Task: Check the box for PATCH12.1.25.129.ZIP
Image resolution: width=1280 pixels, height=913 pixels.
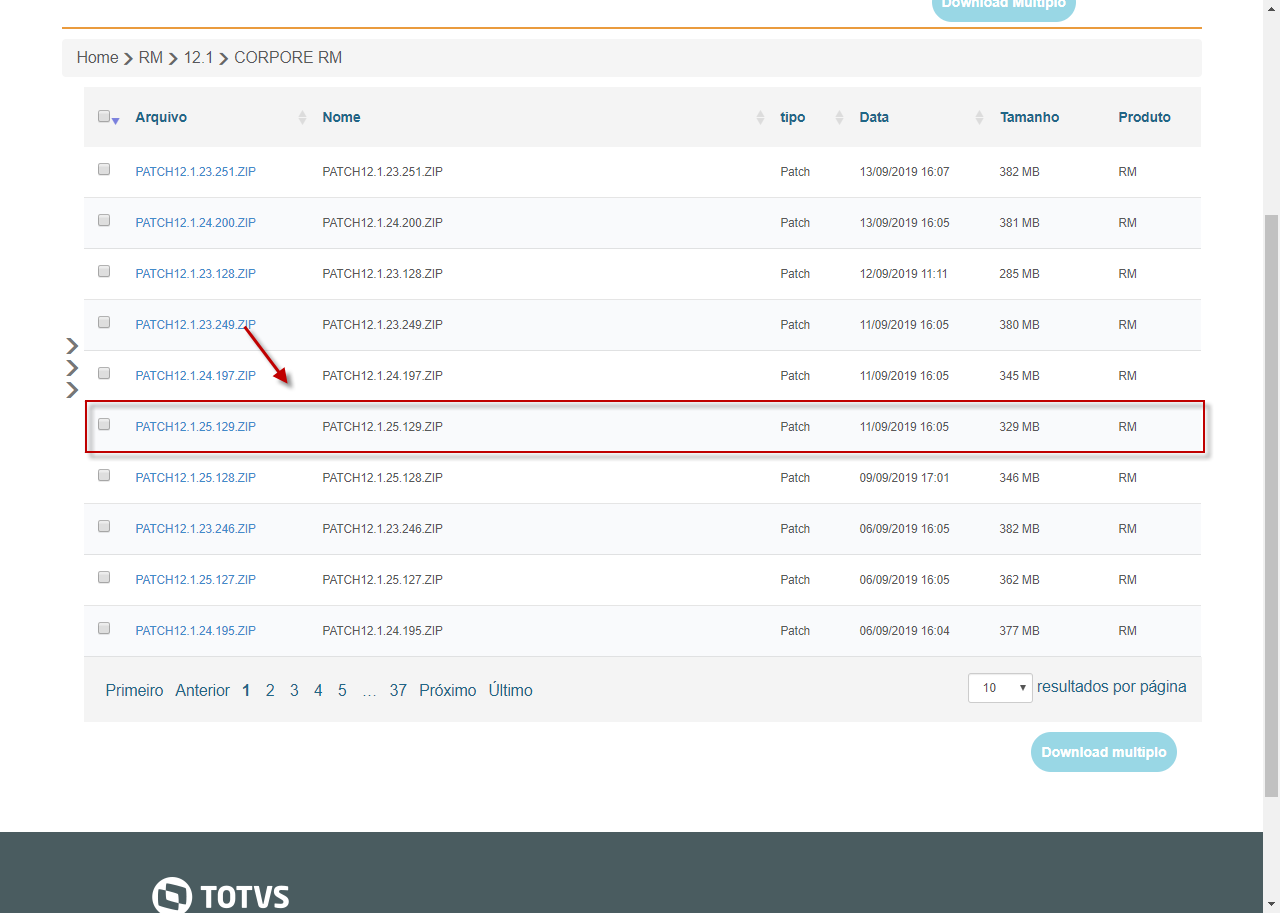Action: click(x=104, y=424)
